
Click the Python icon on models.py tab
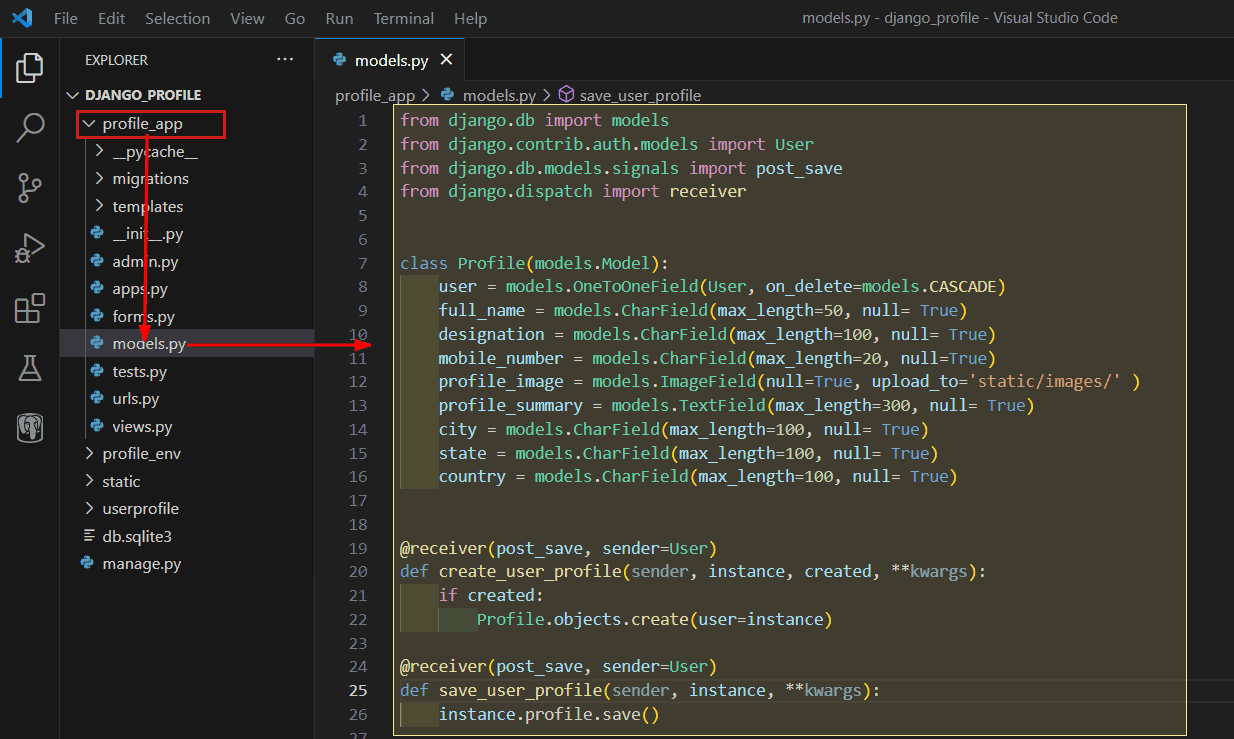point(341,59)
